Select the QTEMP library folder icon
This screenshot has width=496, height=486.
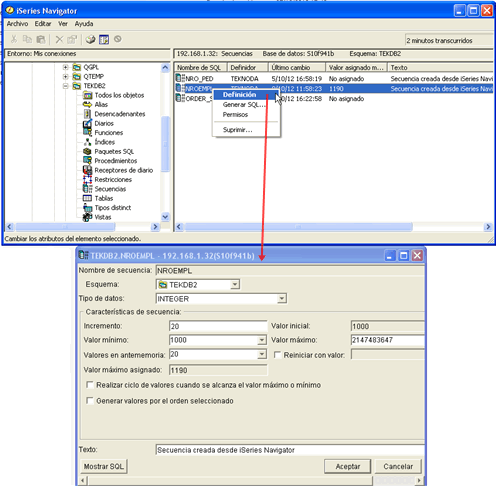pos(77,77)
